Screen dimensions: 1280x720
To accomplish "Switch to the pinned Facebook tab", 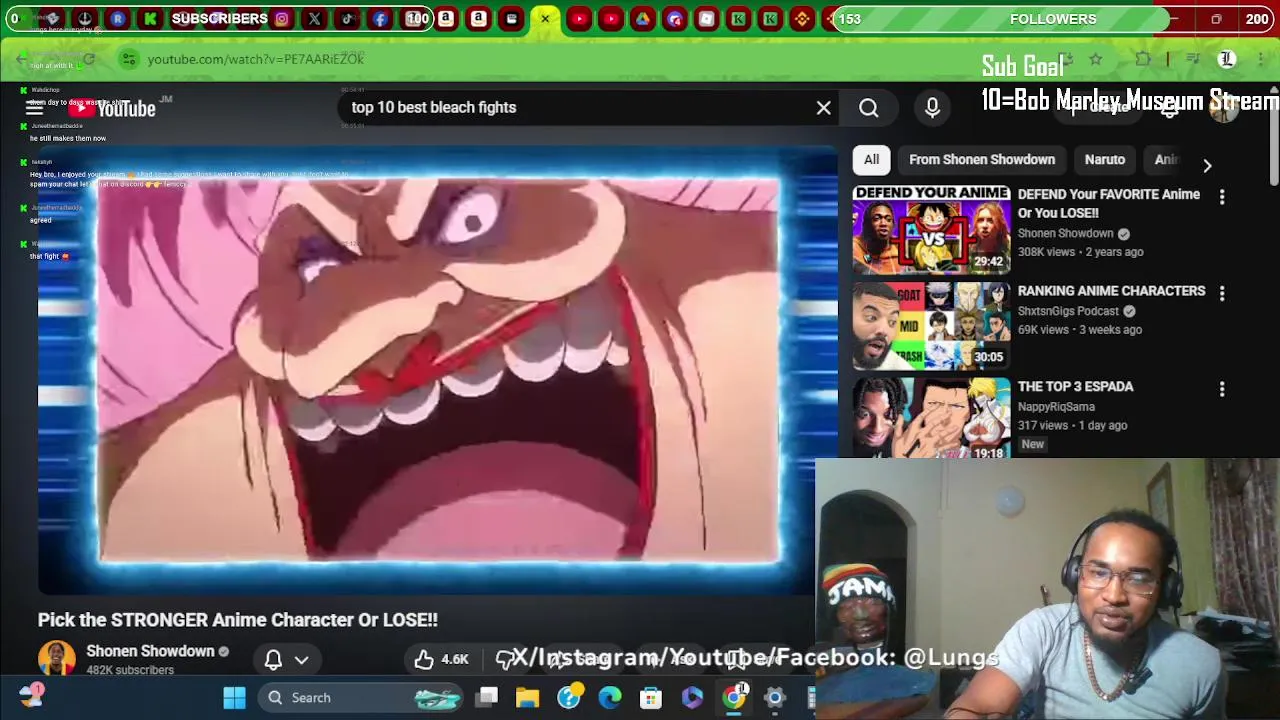I will pos(380,18).
